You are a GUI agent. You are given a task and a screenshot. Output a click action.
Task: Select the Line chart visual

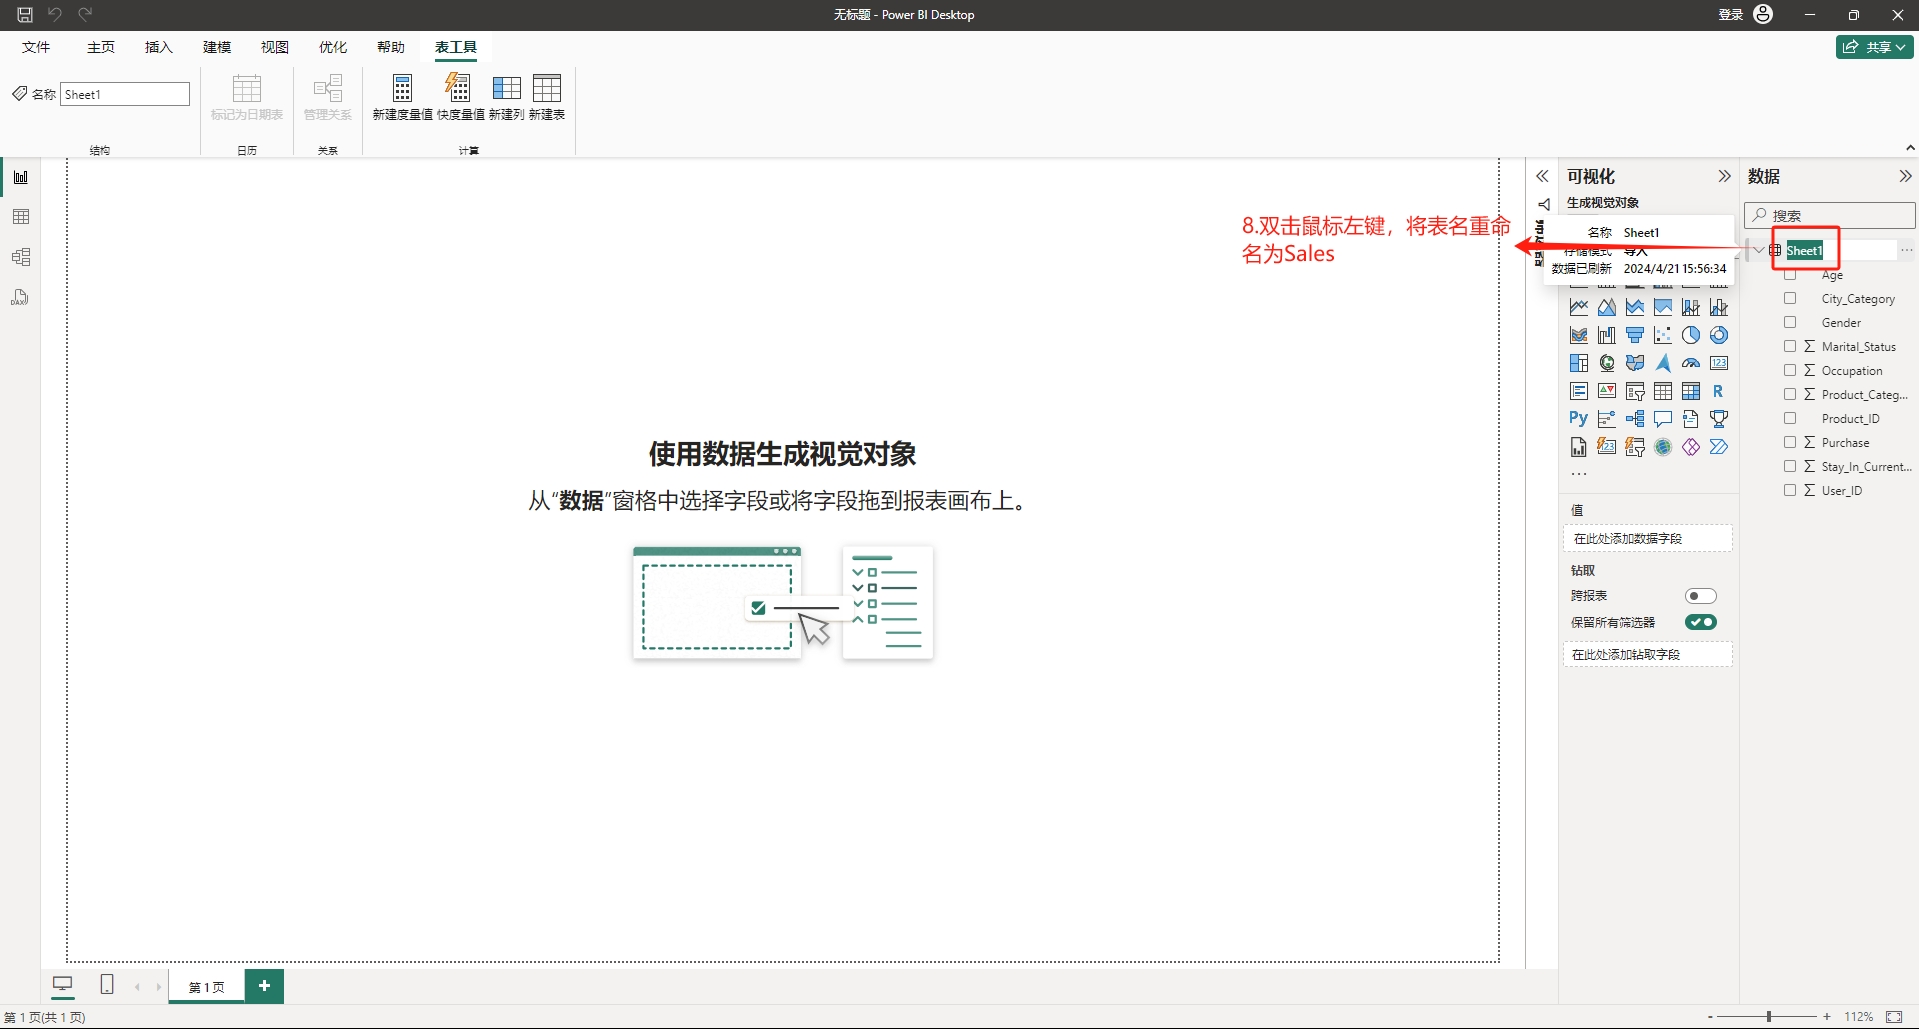coord(1579,307)
